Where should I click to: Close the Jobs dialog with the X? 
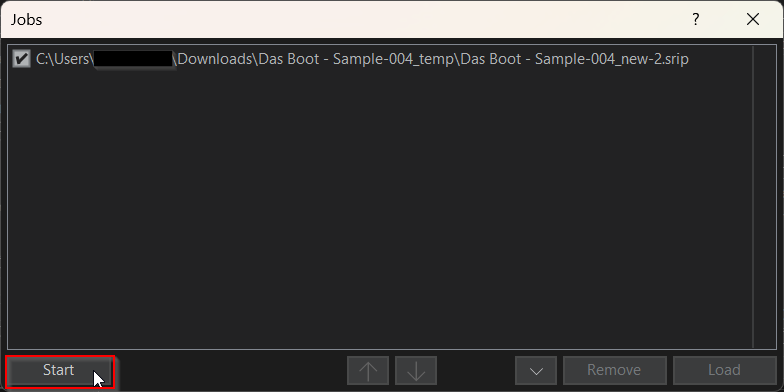[x=752, y=20]
